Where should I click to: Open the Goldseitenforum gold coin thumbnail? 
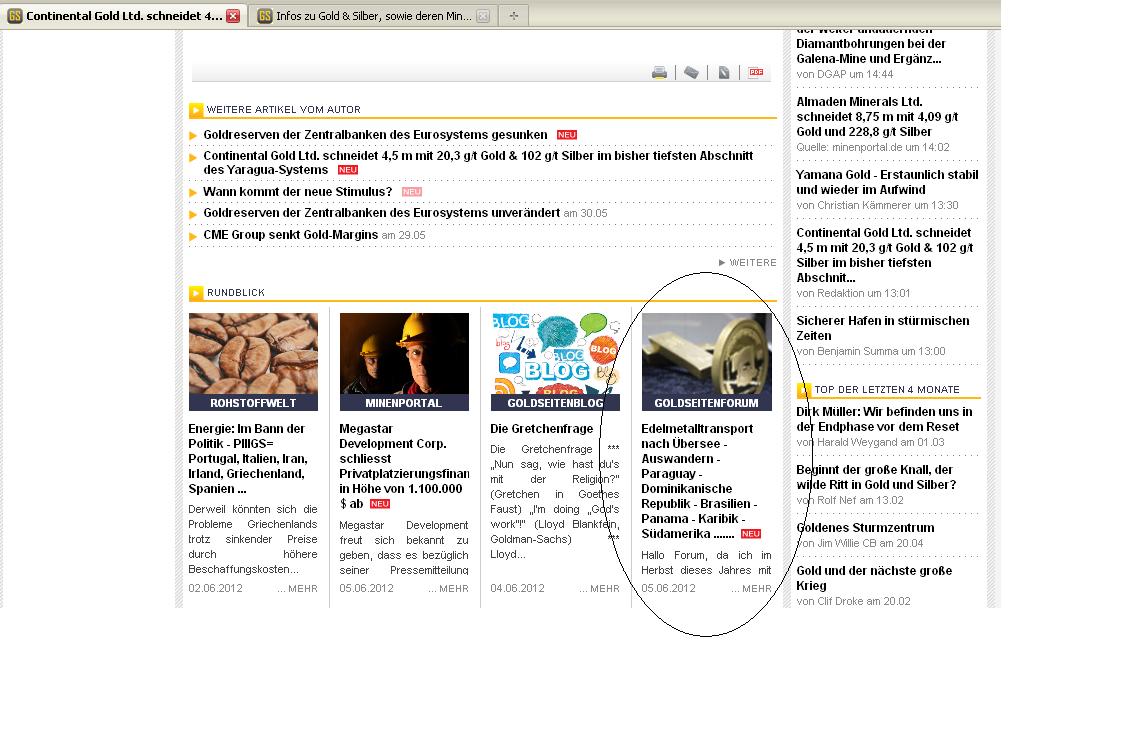coord(706,355)
